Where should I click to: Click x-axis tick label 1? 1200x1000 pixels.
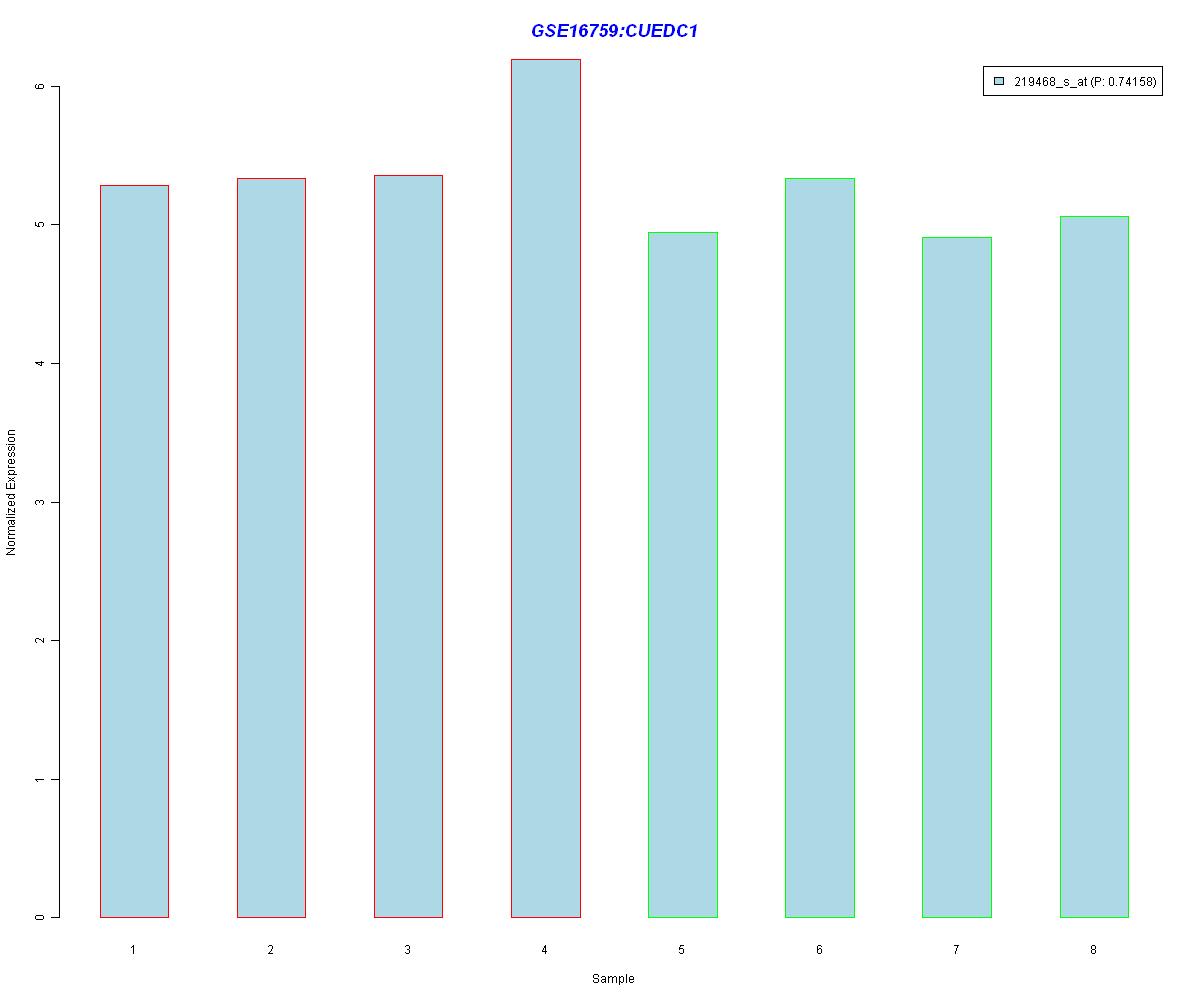tap(133, 949)
